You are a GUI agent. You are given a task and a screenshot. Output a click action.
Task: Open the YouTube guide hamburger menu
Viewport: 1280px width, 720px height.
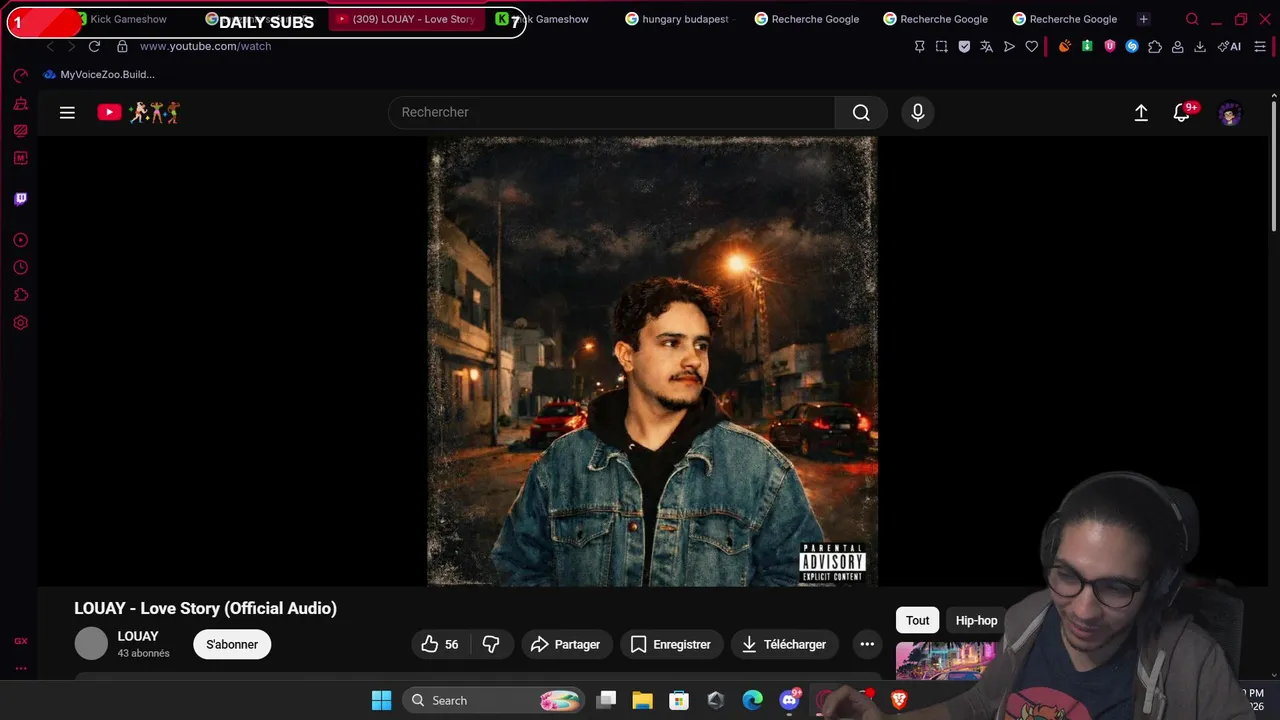(67, 113)
